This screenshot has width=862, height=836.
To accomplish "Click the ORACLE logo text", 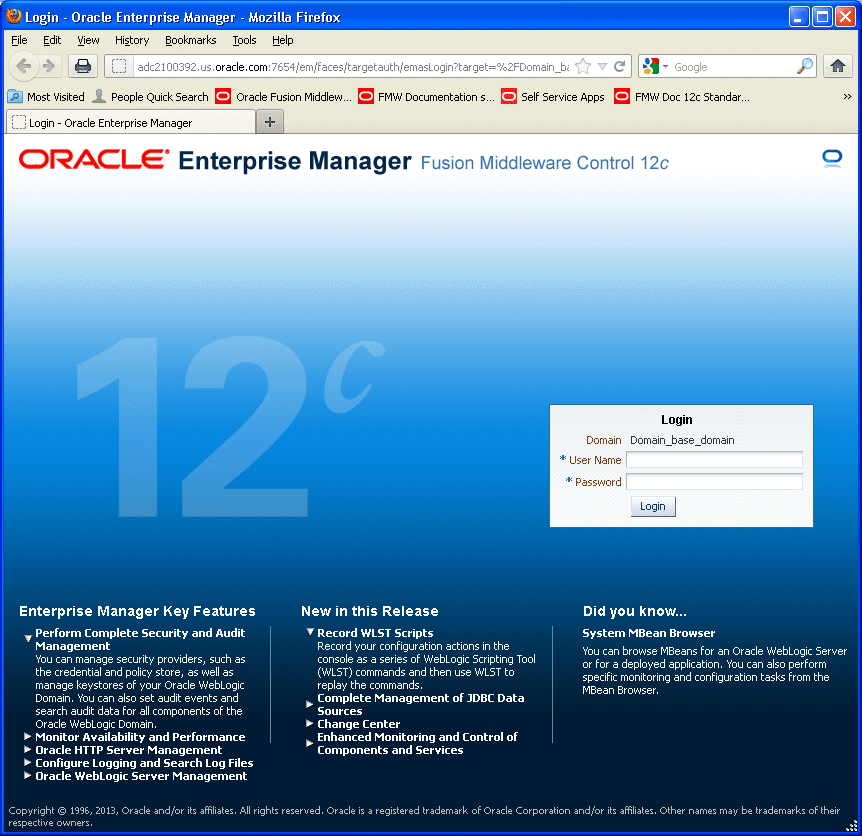I will click(x=94, y=159).
